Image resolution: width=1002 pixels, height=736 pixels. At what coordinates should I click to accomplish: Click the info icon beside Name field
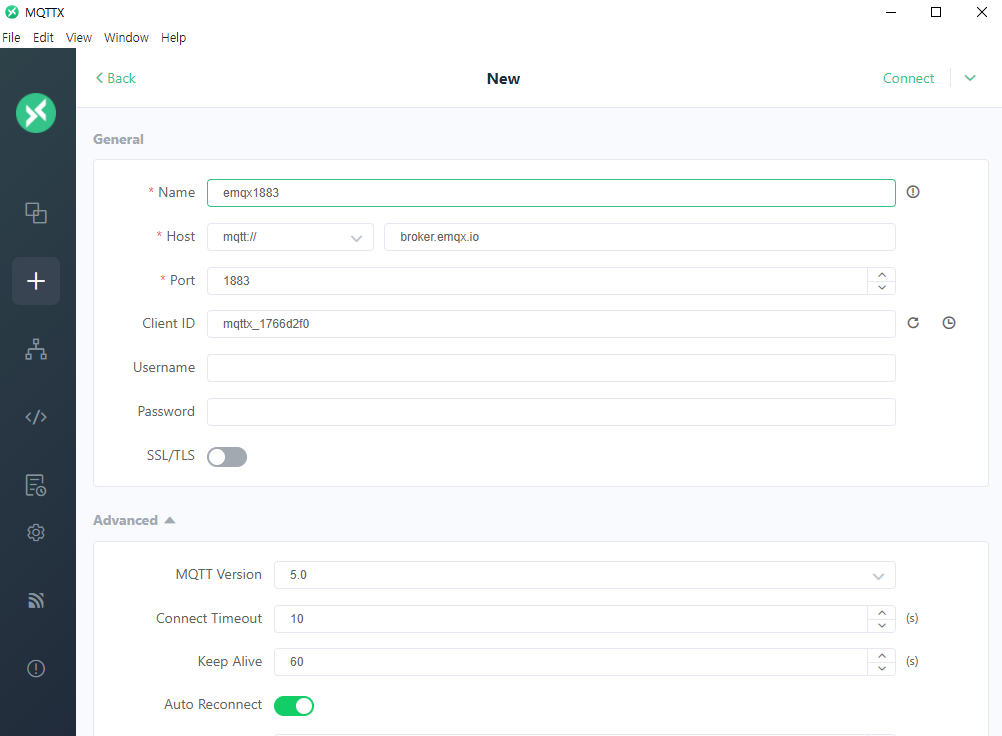coord(913,192)
